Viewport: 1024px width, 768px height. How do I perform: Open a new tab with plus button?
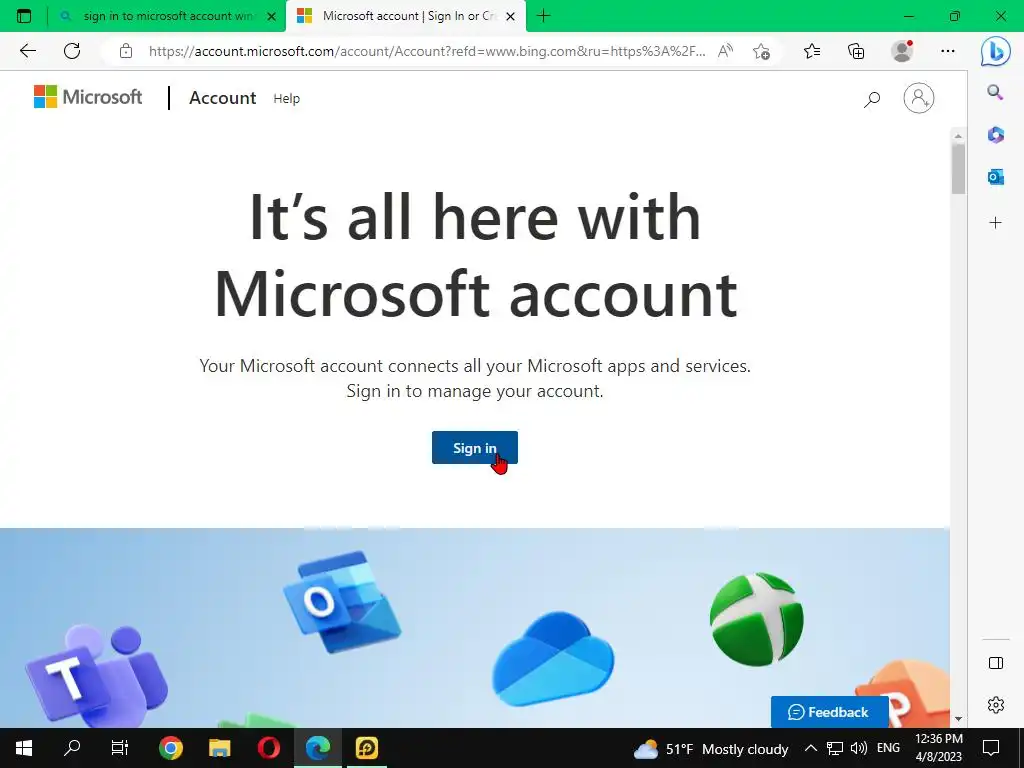[x=543, y=16]
